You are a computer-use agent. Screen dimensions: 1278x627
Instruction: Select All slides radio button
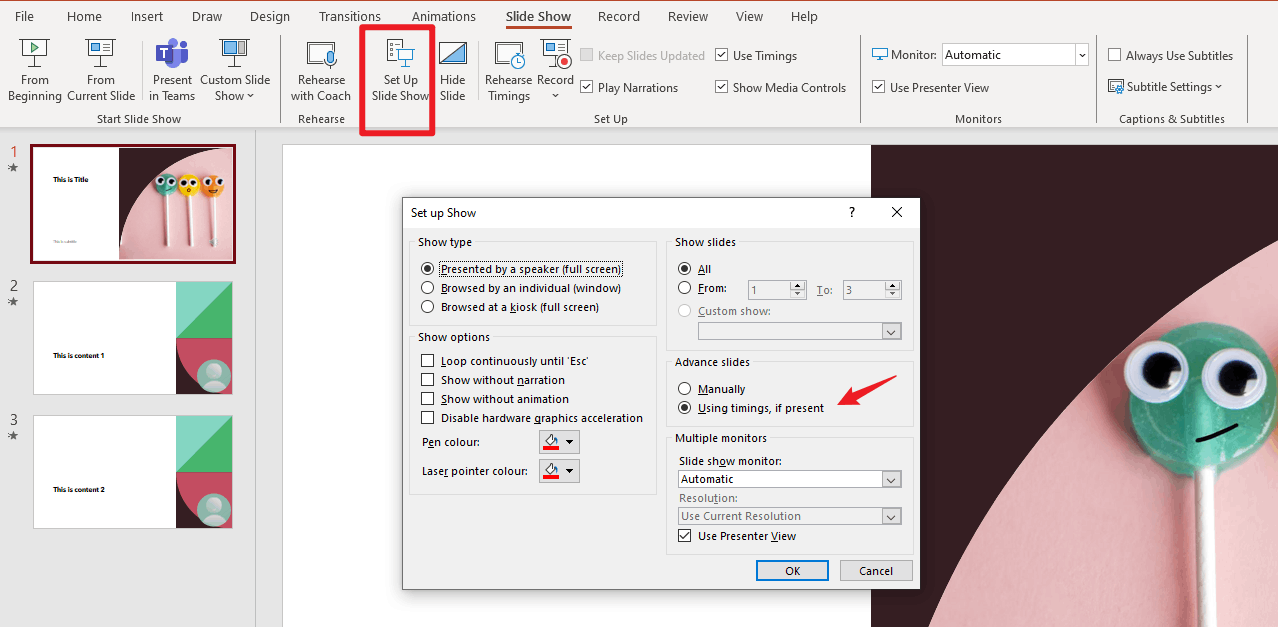coord(685,269)
